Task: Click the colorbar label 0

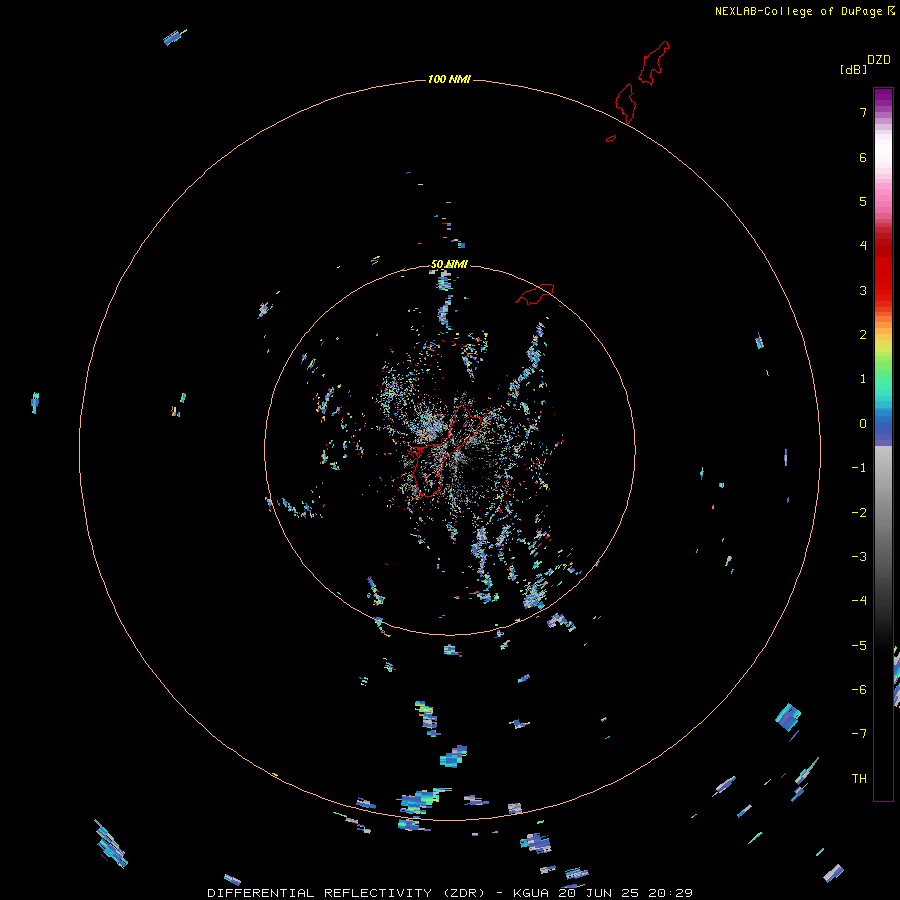Action: click(863, 424)
